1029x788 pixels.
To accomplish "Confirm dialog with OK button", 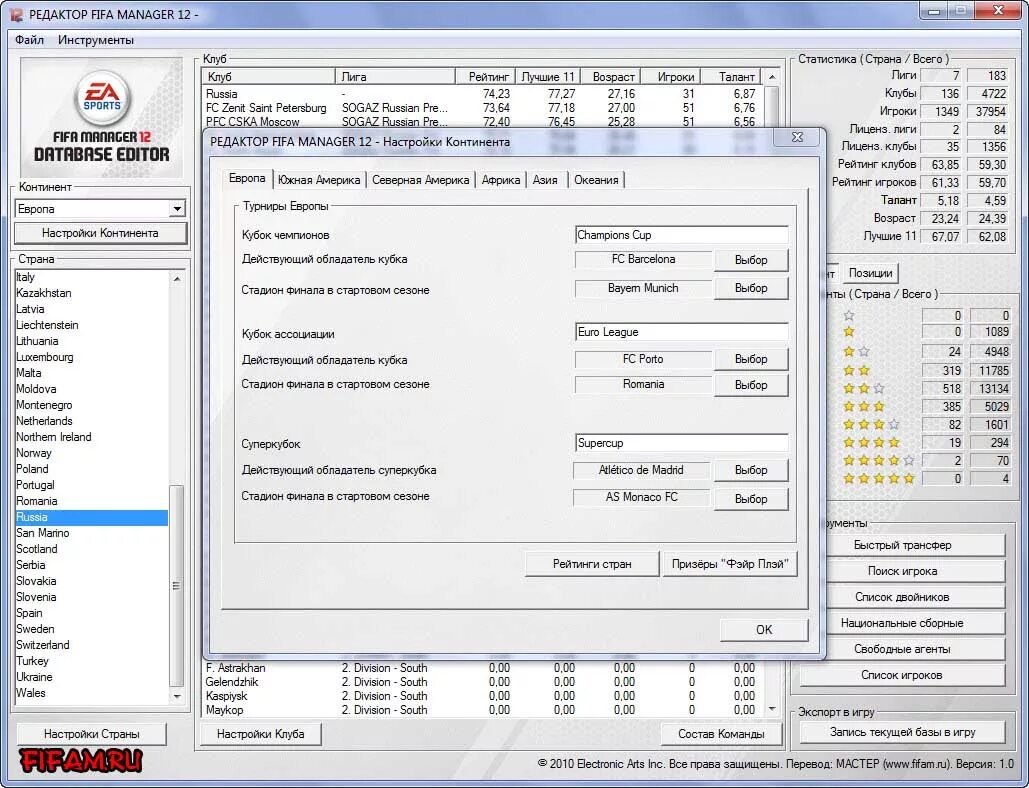I will 764,629.
